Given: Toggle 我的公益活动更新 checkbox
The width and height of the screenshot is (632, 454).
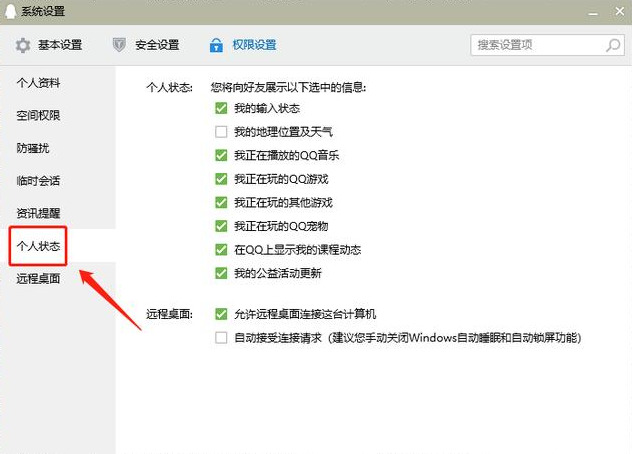Looking at the screenshot, I should click(x=221, y=273).
